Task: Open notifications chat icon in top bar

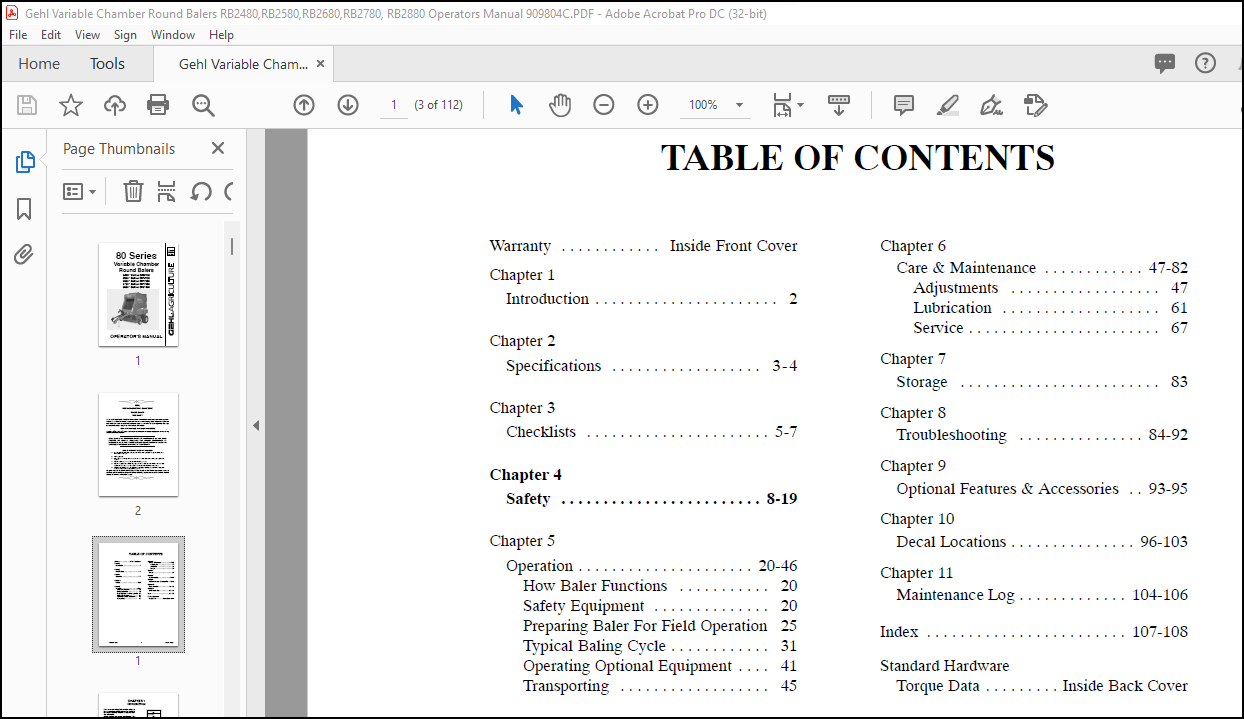Action: pos(1165,63)
